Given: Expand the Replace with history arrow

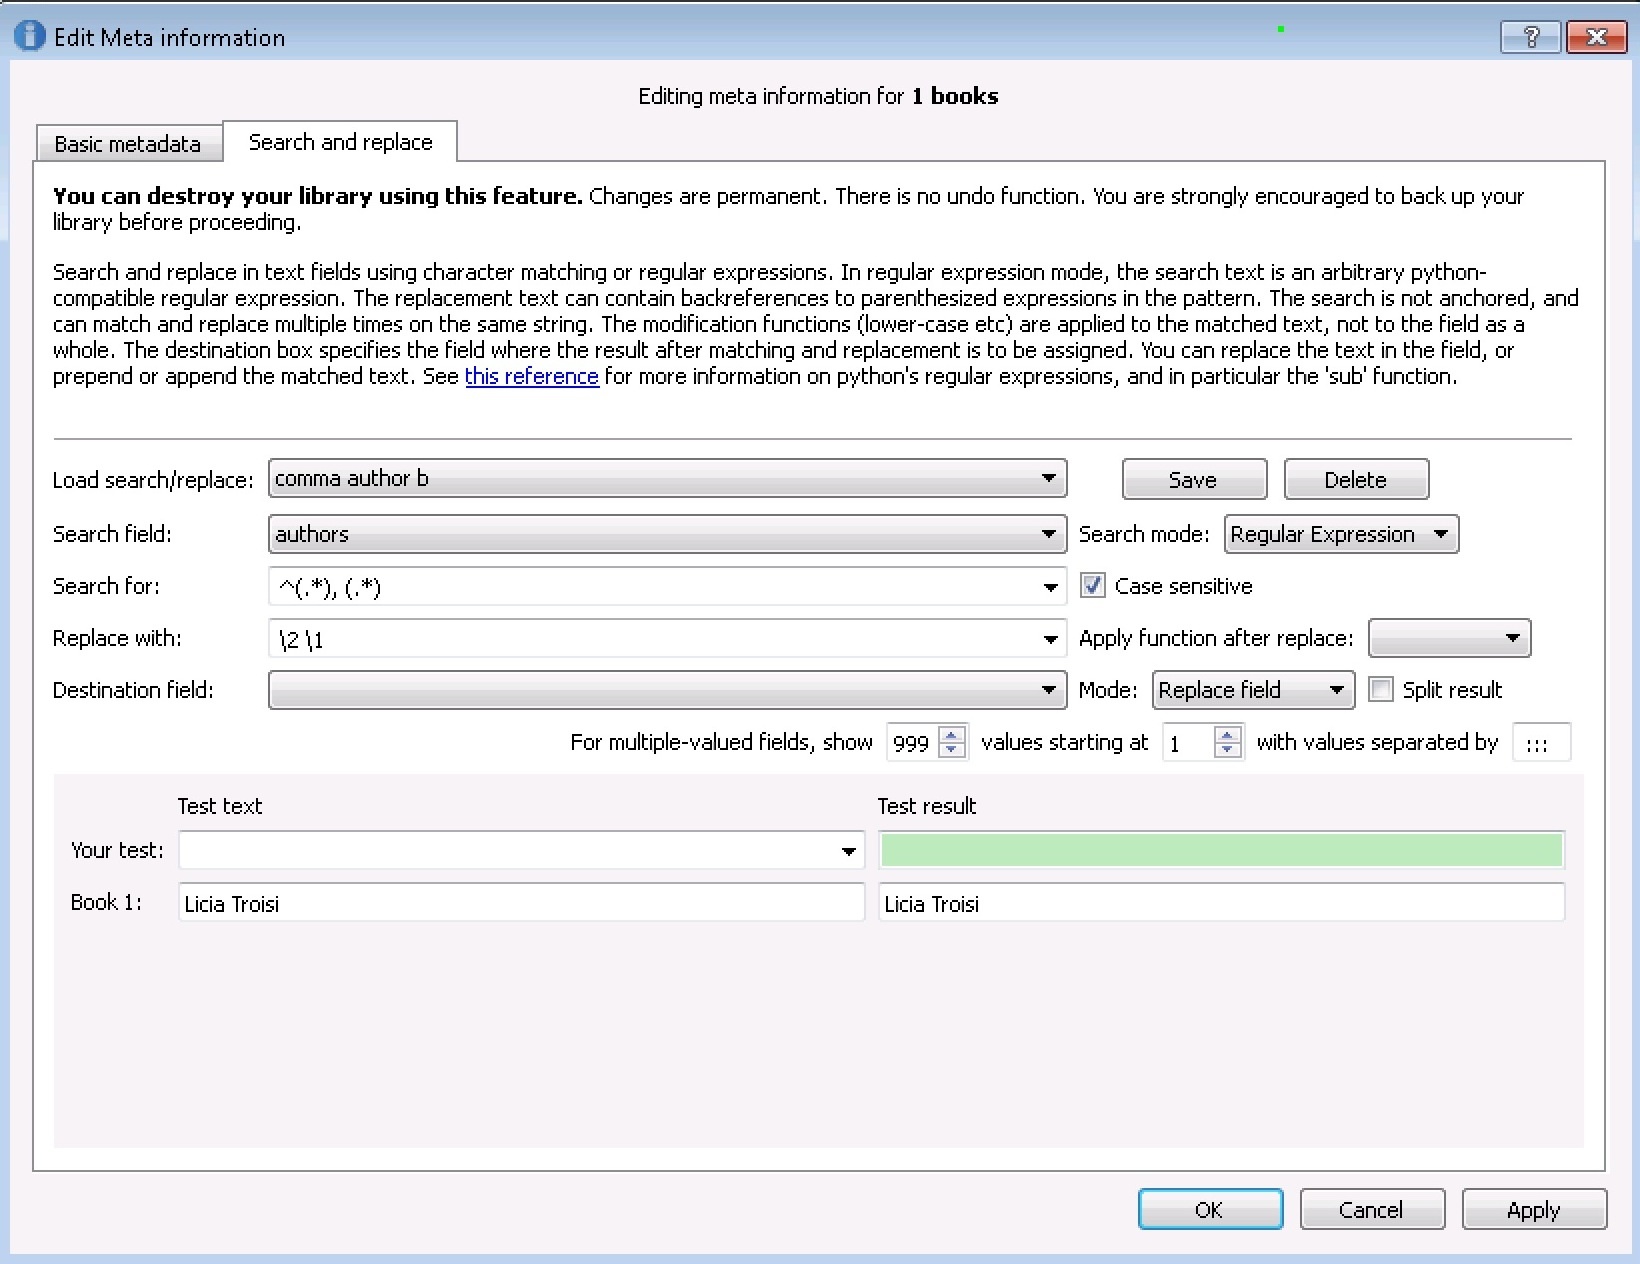Looking at the screenshot, I should [x=1050, y=639].
